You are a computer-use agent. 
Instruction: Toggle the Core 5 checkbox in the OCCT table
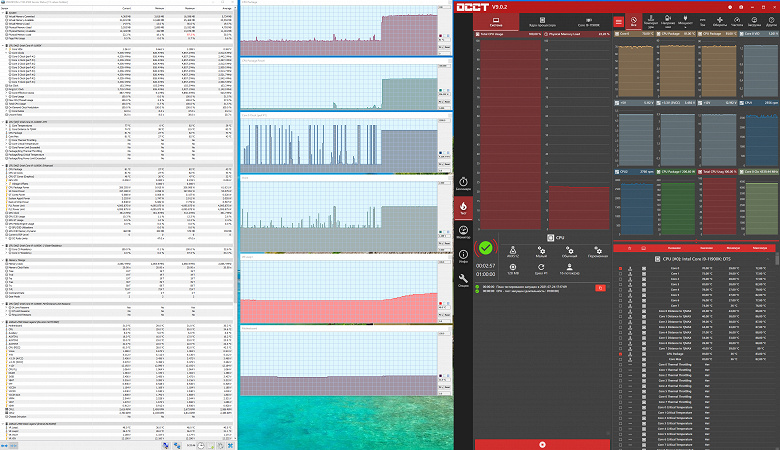point(620,295)
